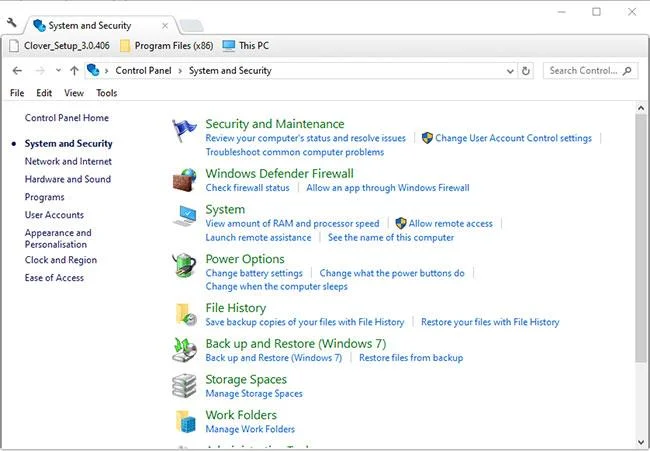
Task: Click shield icon beside User Account Control
Action: coord(427,138)
